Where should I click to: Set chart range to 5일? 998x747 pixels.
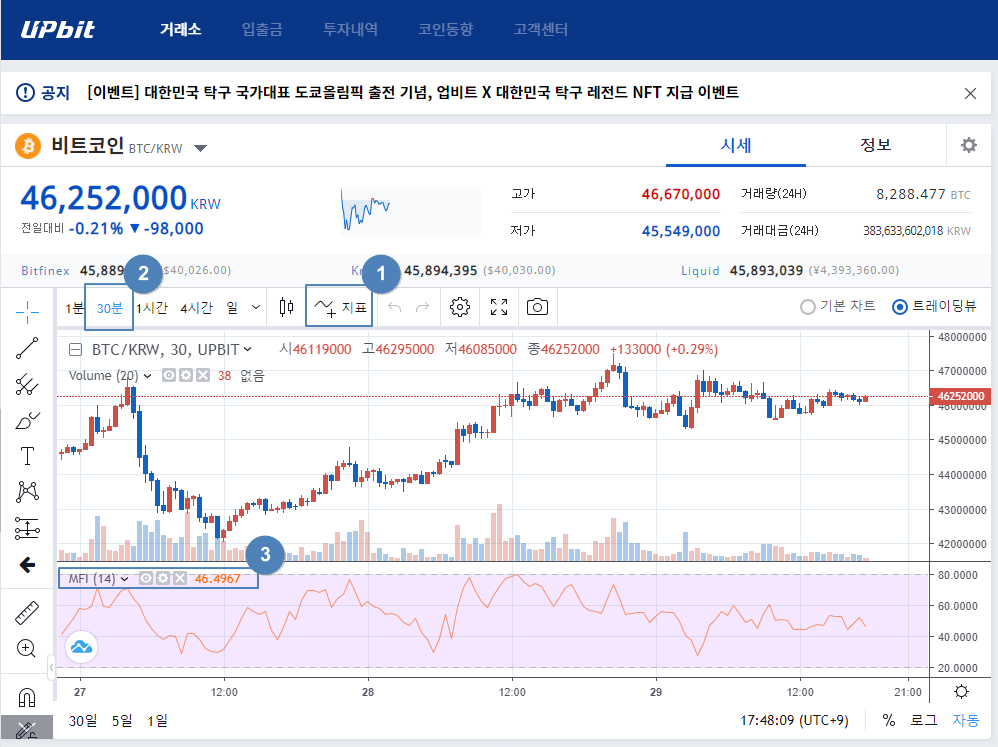pyautogui.click(x=122, y=720)
